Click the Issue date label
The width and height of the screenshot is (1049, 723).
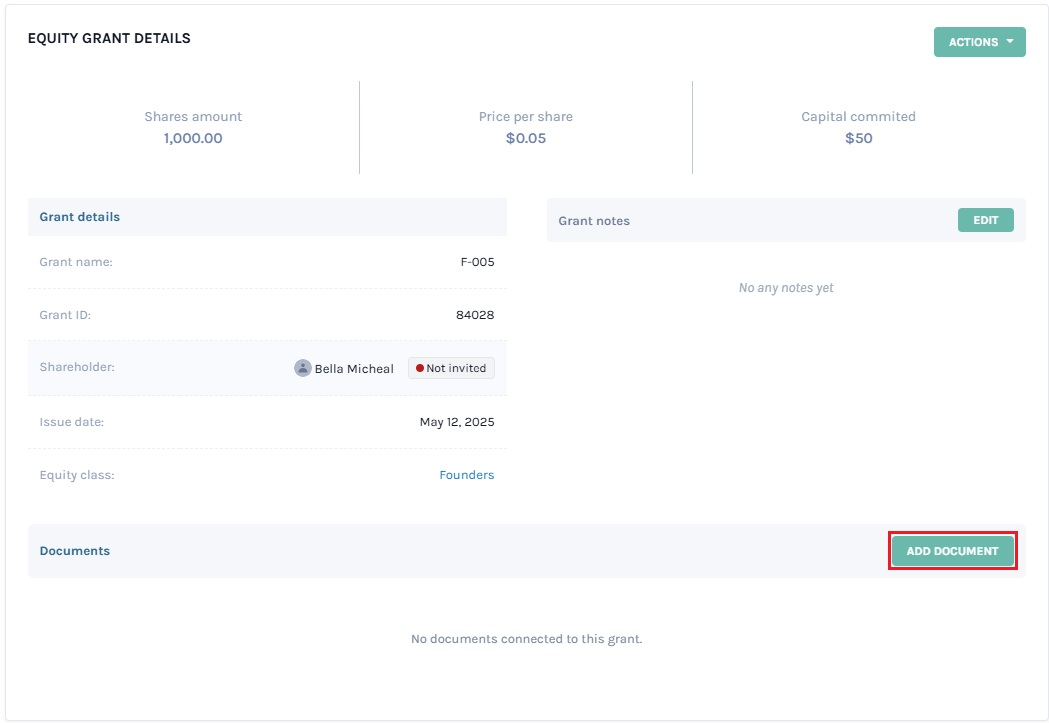click(72, 422)
